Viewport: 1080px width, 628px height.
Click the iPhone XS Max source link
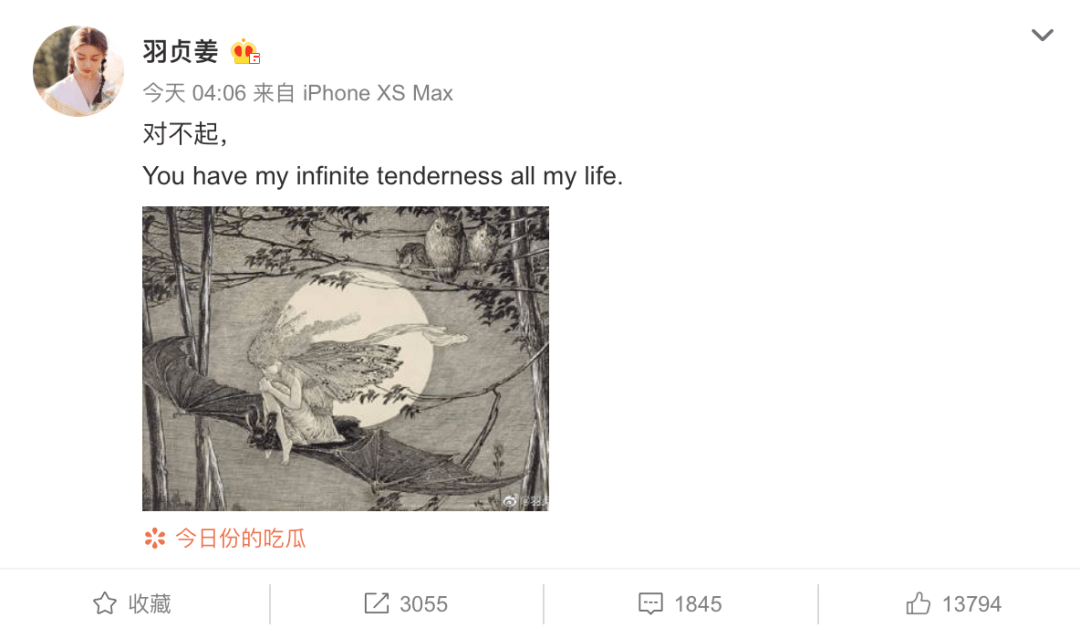tap(378, 93)
